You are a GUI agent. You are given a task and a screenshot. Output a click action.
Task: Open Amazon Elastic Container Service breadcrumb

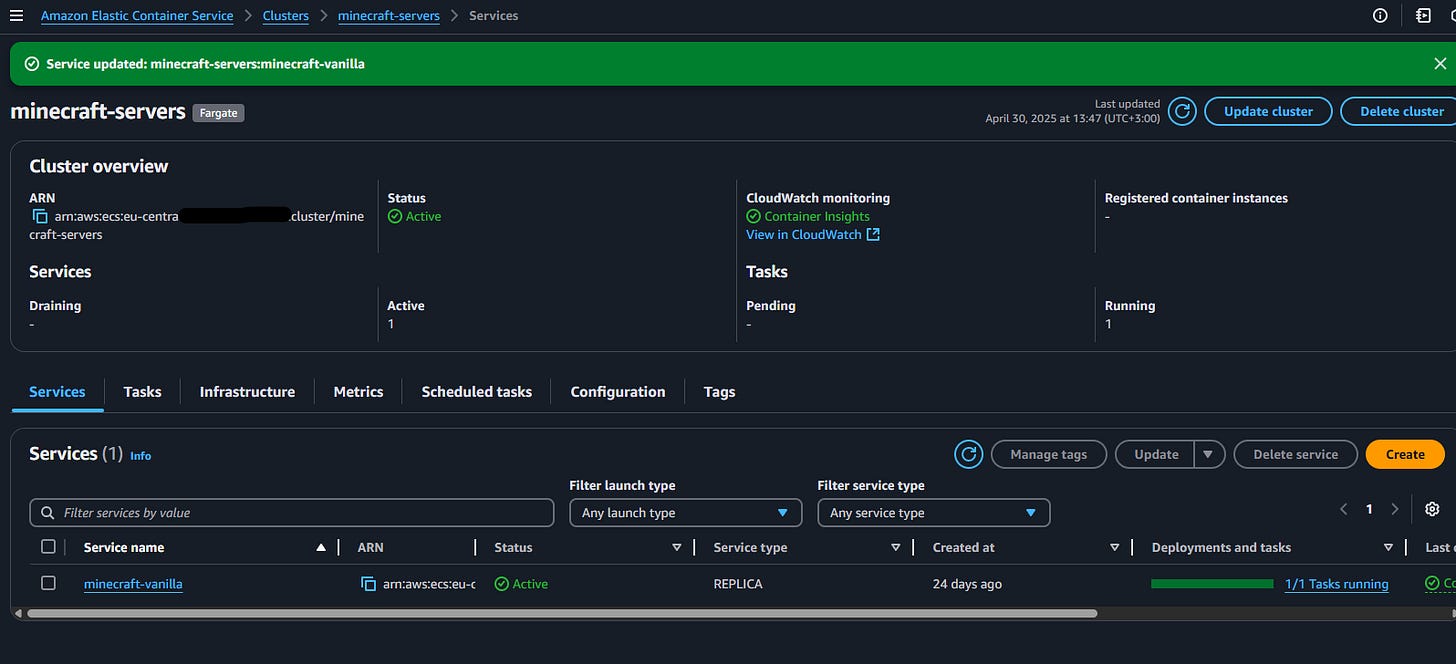137,16
